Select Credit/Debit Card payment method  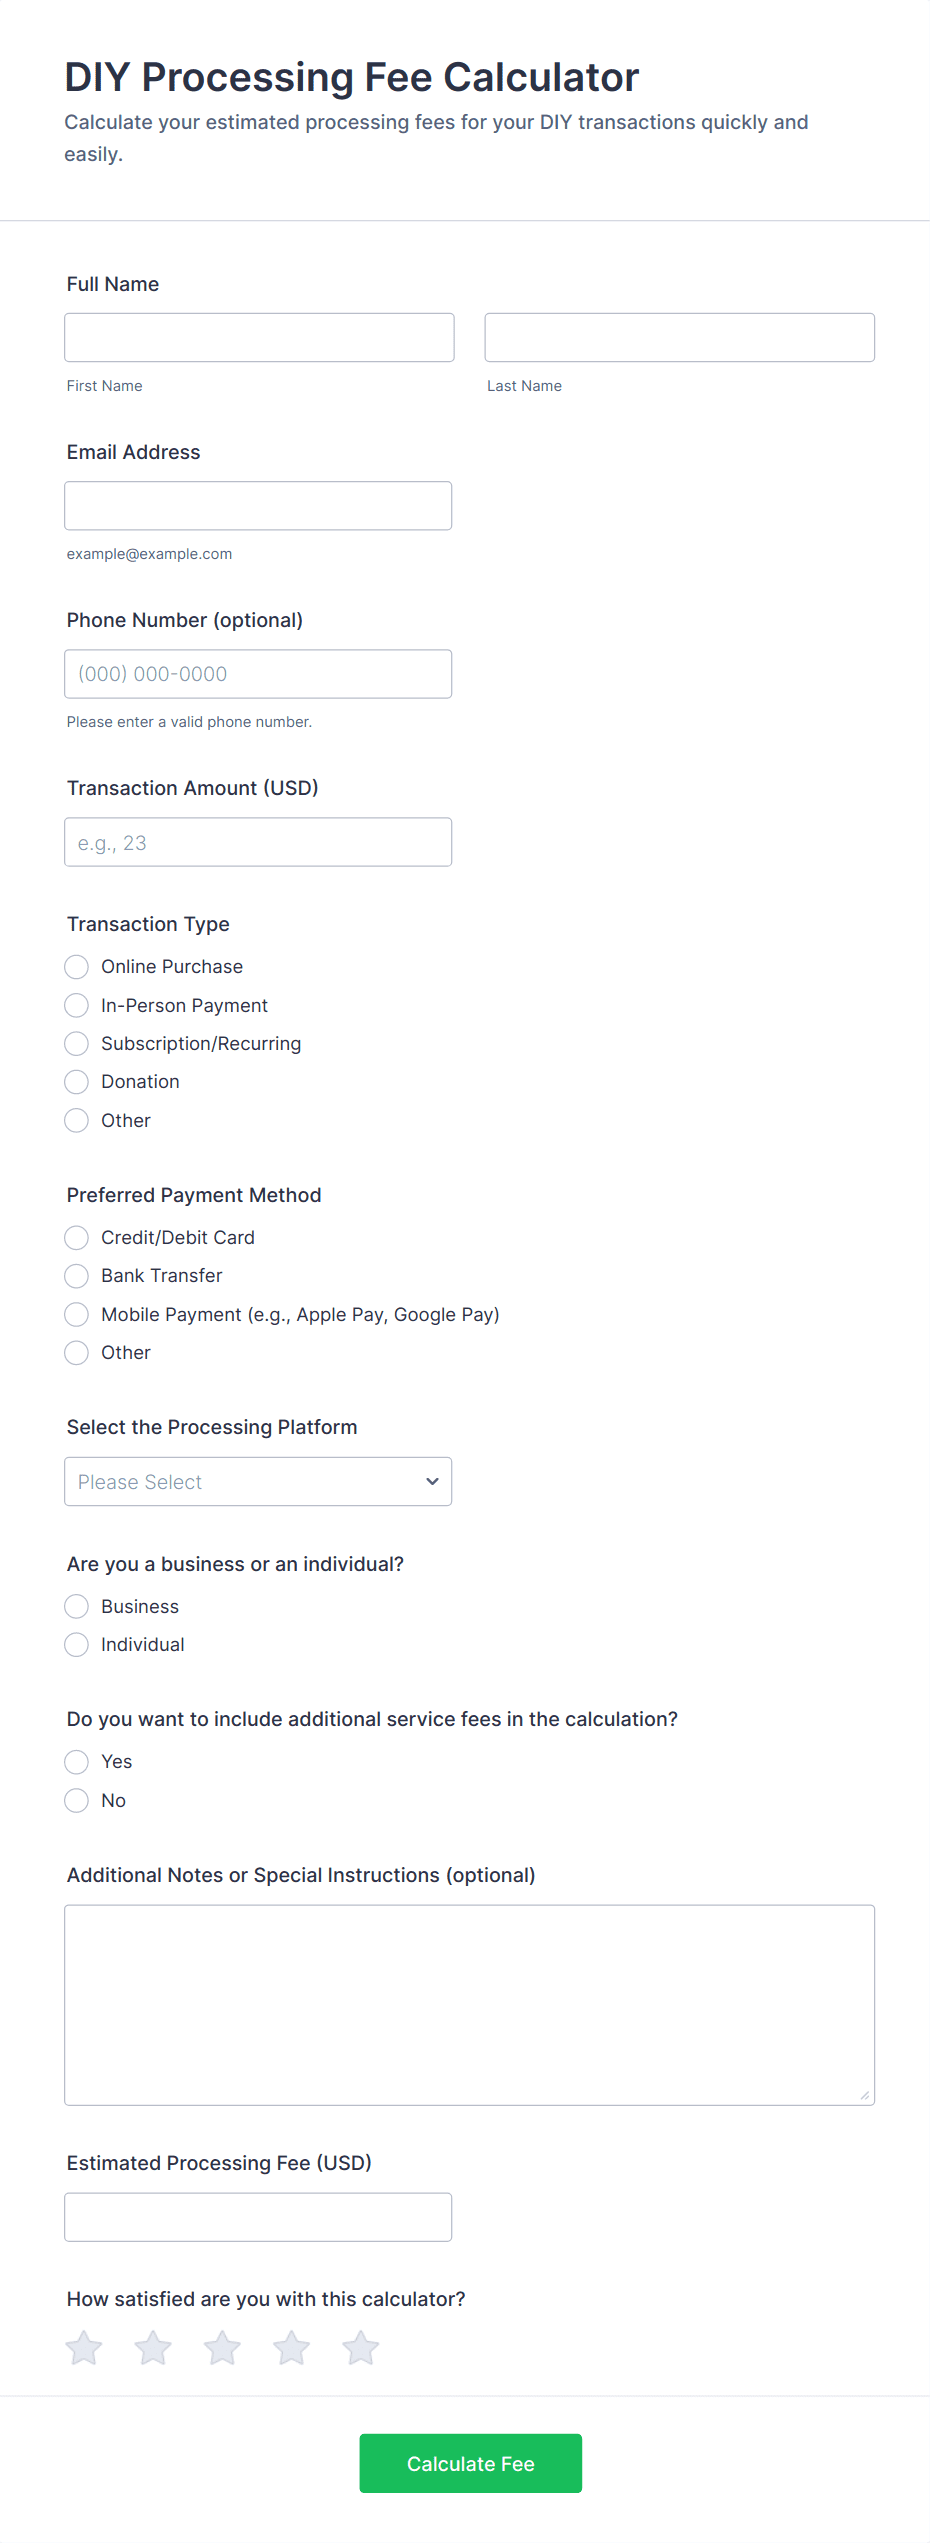[x=77, y=1238]
